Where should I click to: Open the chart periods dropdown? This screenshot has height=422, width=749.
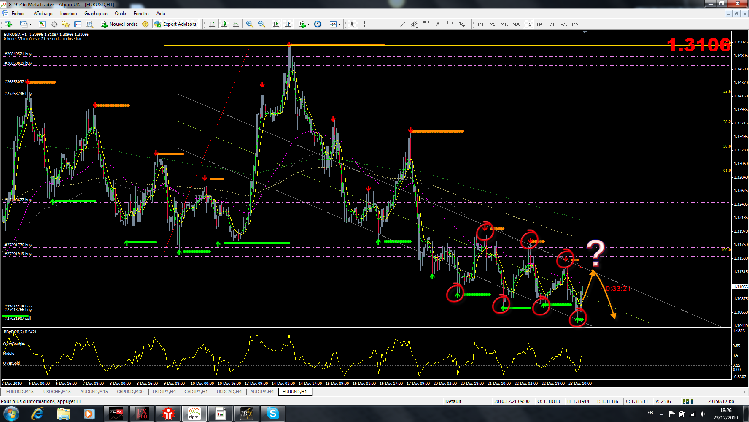point(317,23)
